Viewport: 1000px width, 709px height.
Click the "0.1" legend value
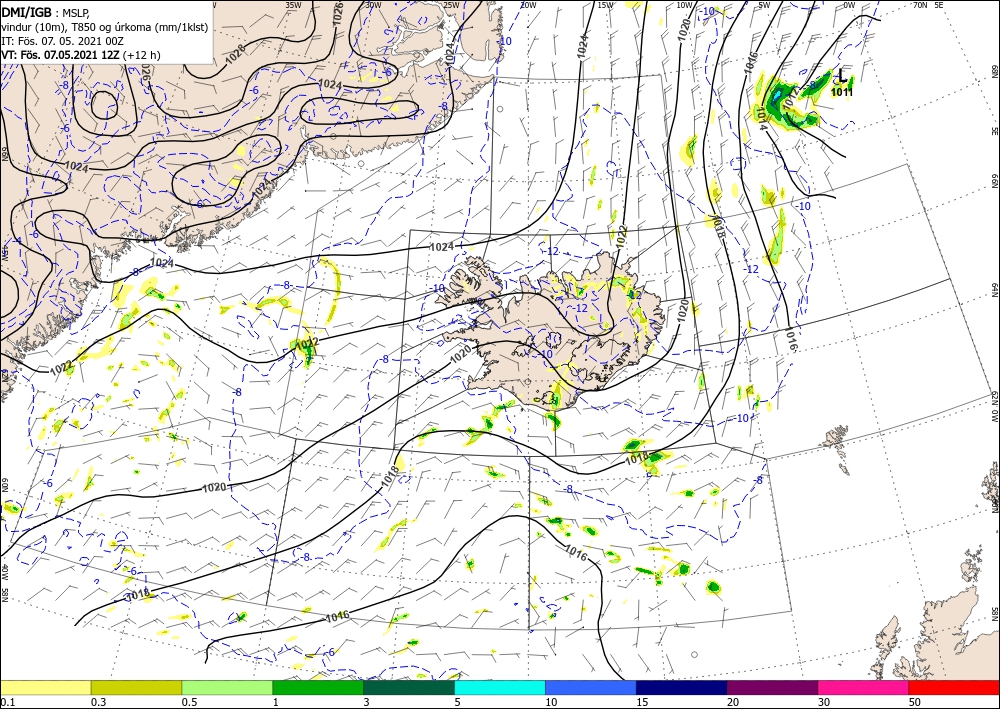click(6, 702)
